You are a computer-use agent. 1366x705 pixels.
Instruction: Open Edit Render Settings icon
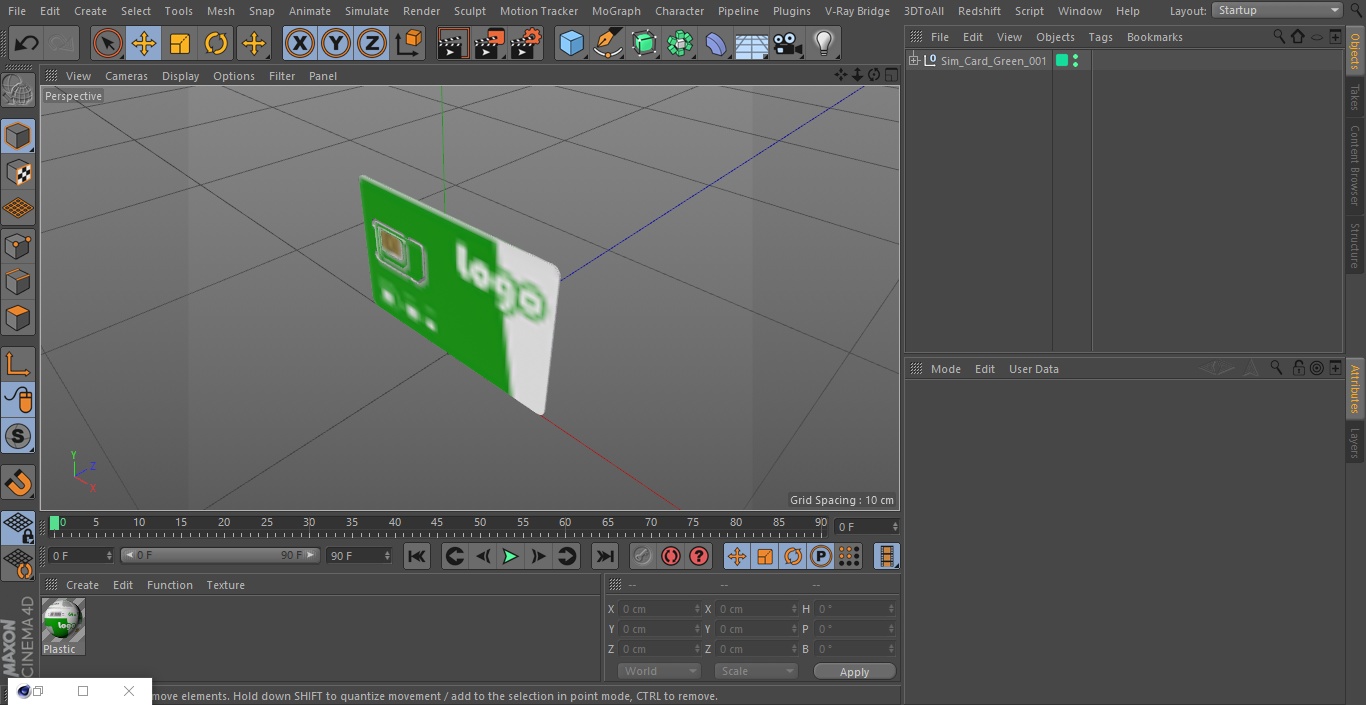526,44
